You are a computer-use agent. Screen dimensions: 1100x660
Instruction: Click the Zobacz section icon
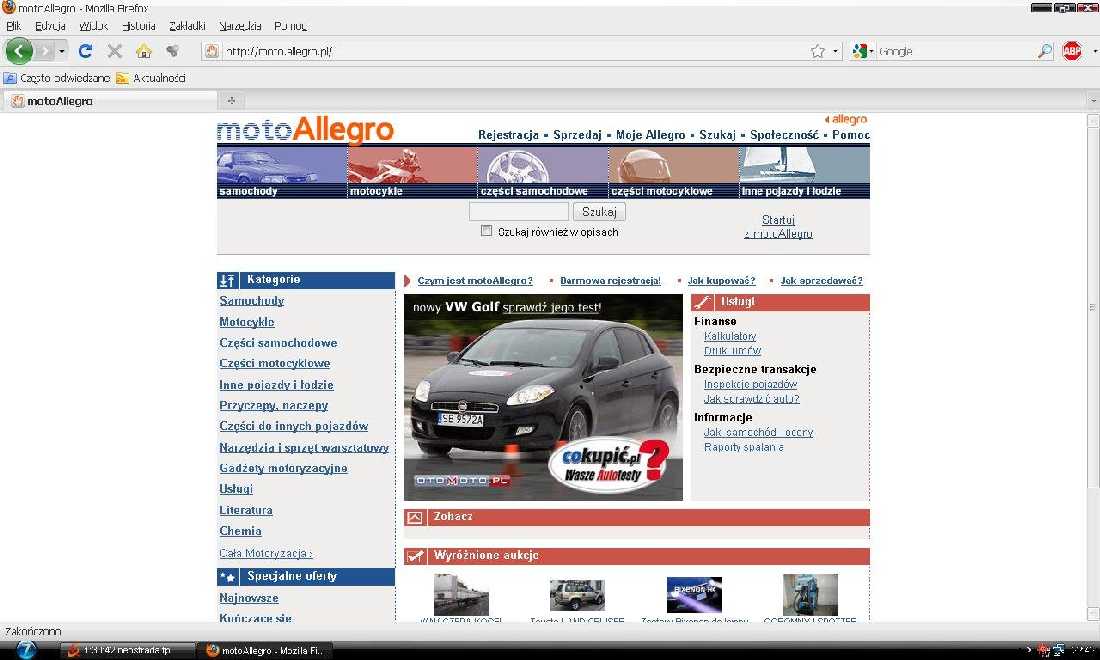(415, 518)
